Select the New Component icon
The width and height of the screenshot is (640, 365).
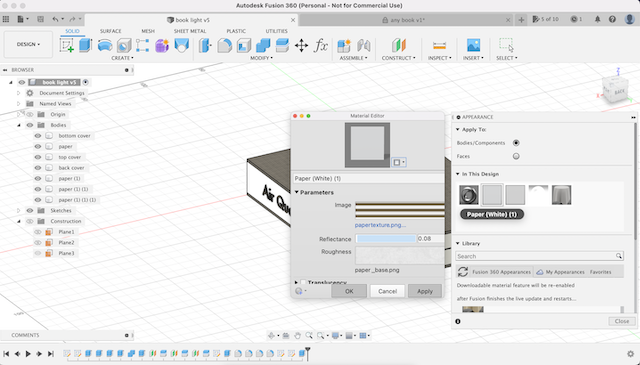coord(344,45)
